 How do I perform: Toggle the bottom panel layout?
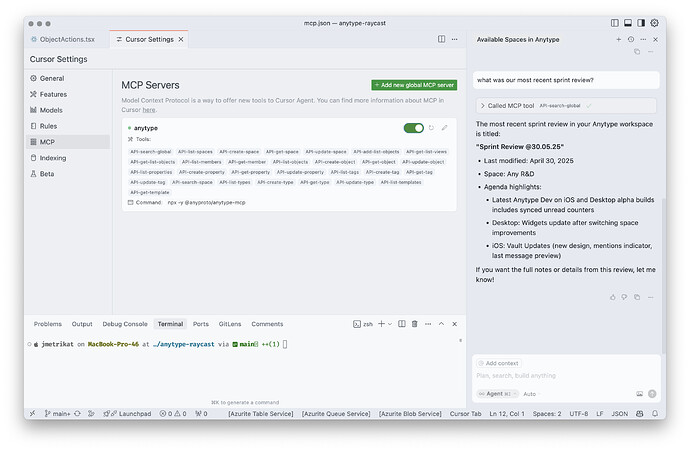628,23
